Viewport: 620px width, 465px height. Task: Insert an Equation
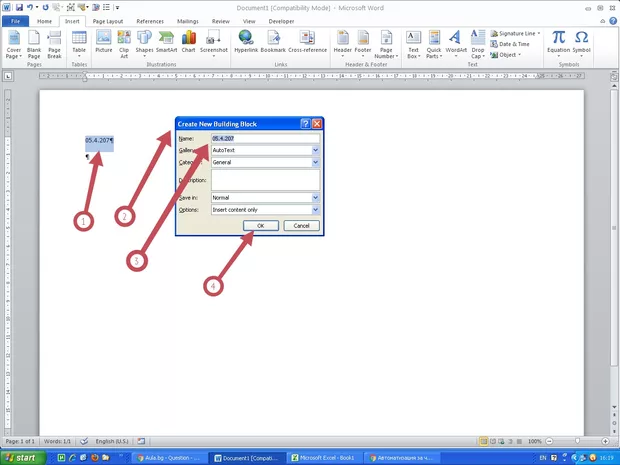[558, 43]
